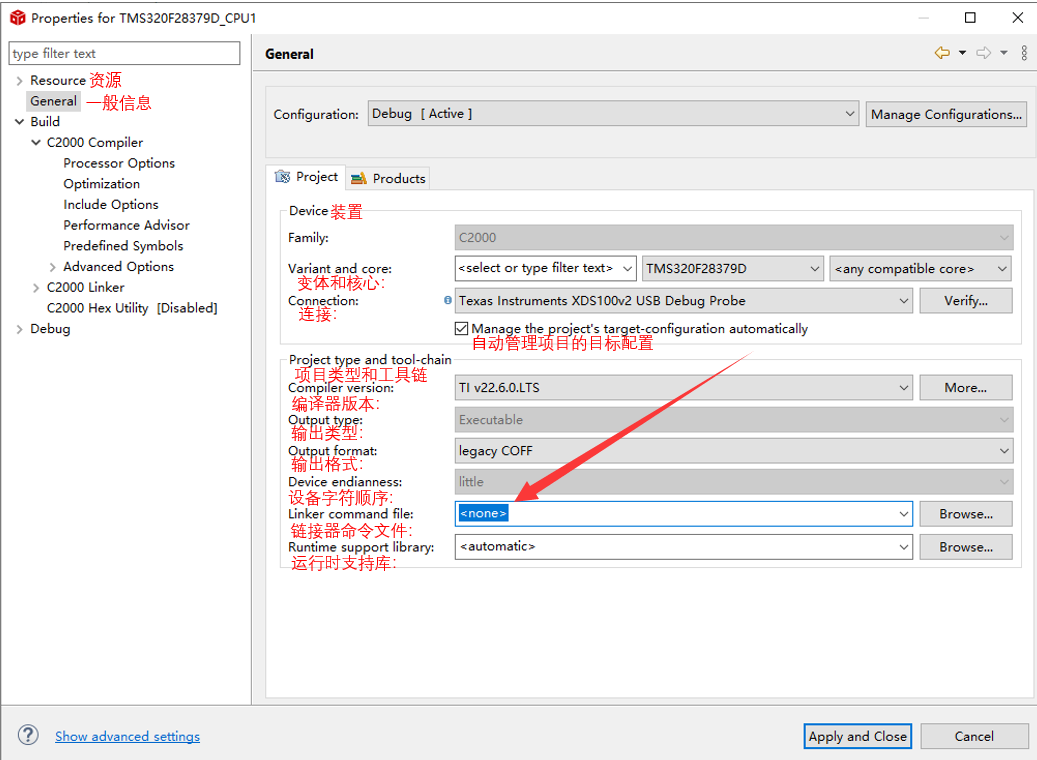The image size is (1037, 760).
Task: Select the Debug tree label
Action: [50, 329]
